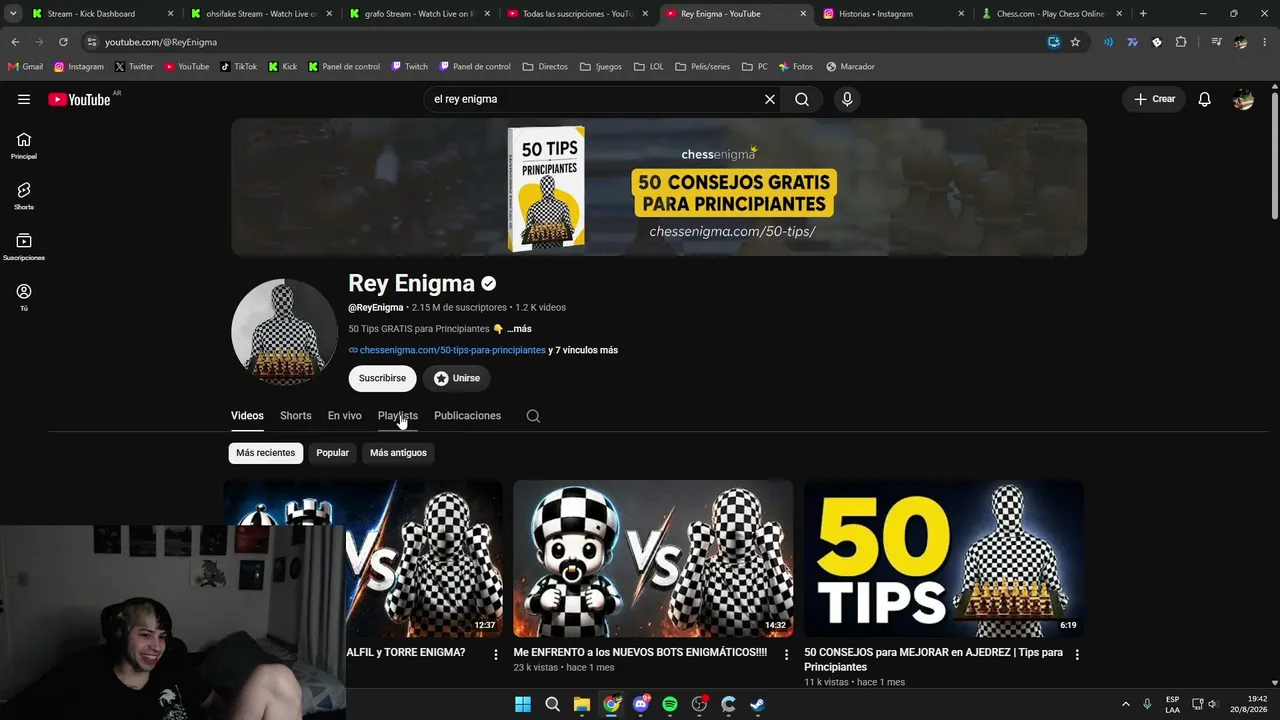
Task: Open Steam from the taskbar
Action: coord(758,704)
